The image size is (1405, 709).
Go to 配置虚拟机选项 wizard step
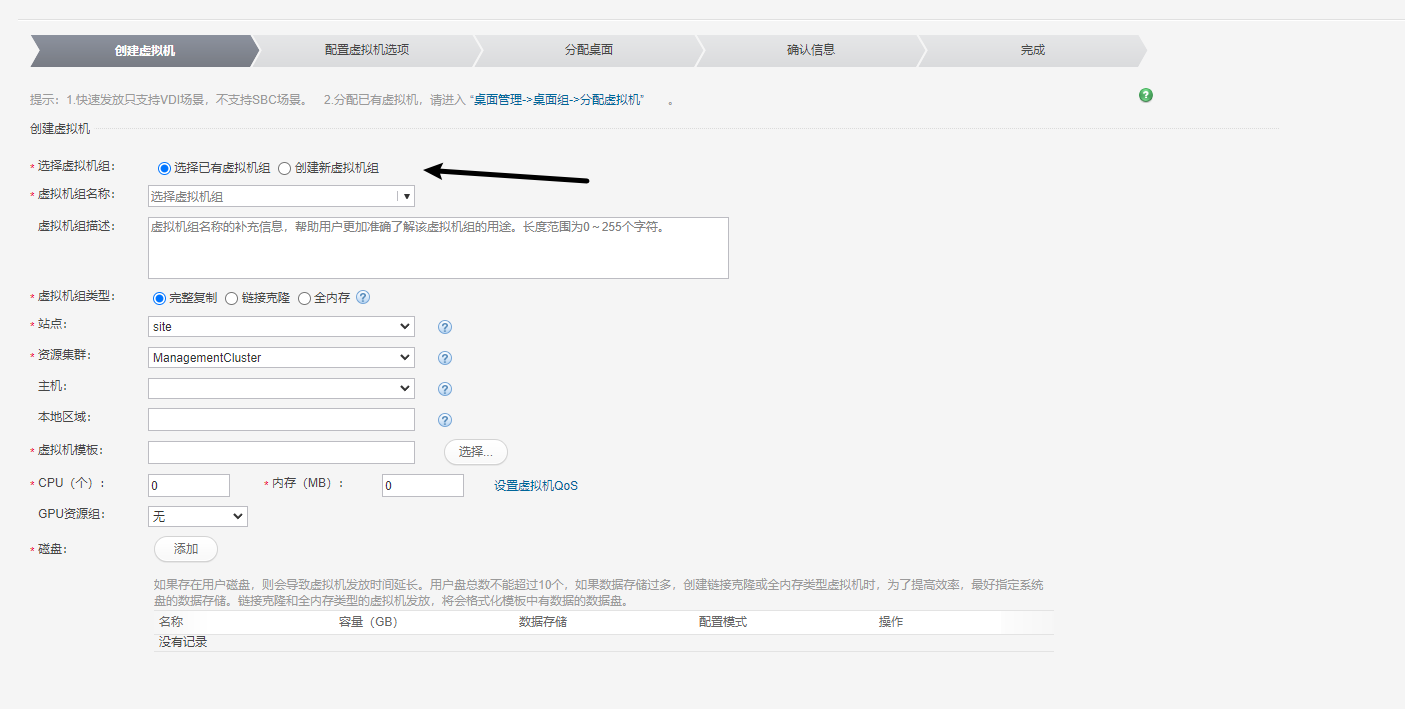(x=367, y=50)
